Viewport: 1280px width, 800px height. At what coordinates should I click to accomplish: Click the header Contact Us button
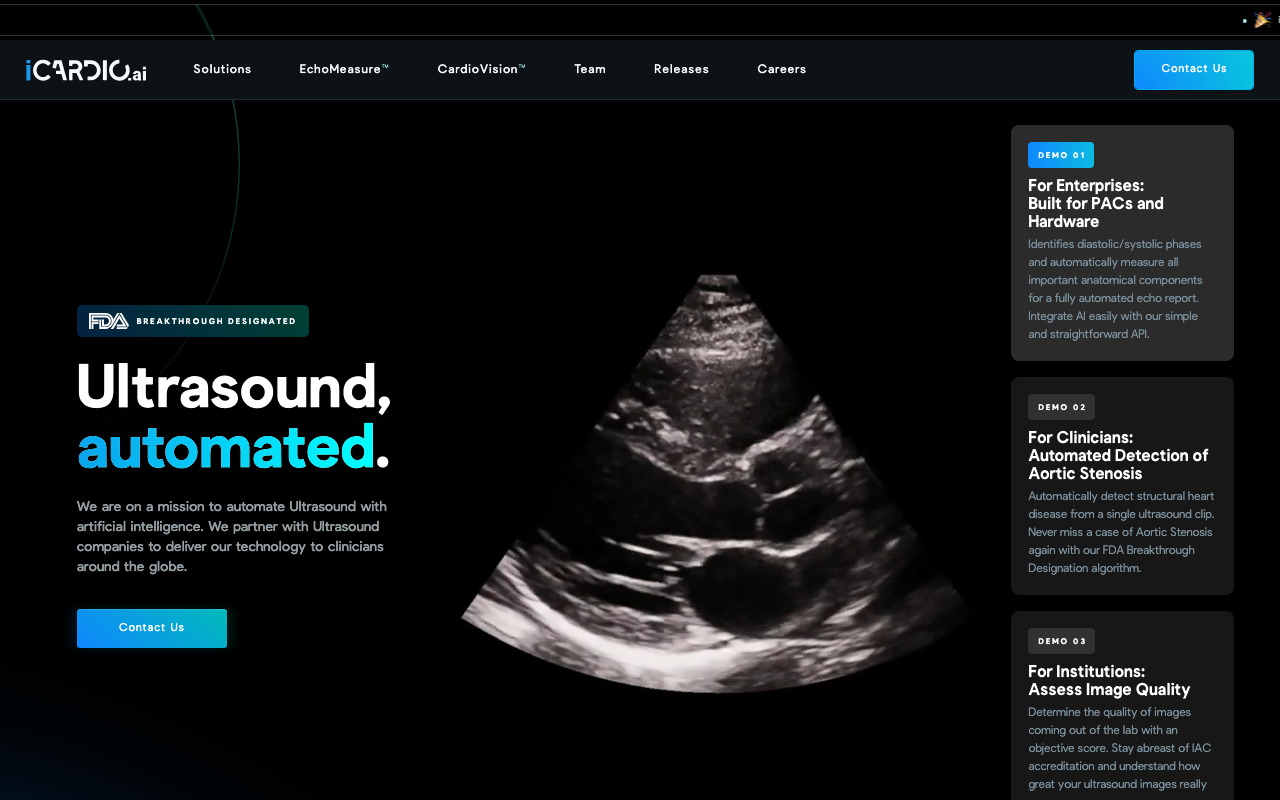tap(1194, 70)
